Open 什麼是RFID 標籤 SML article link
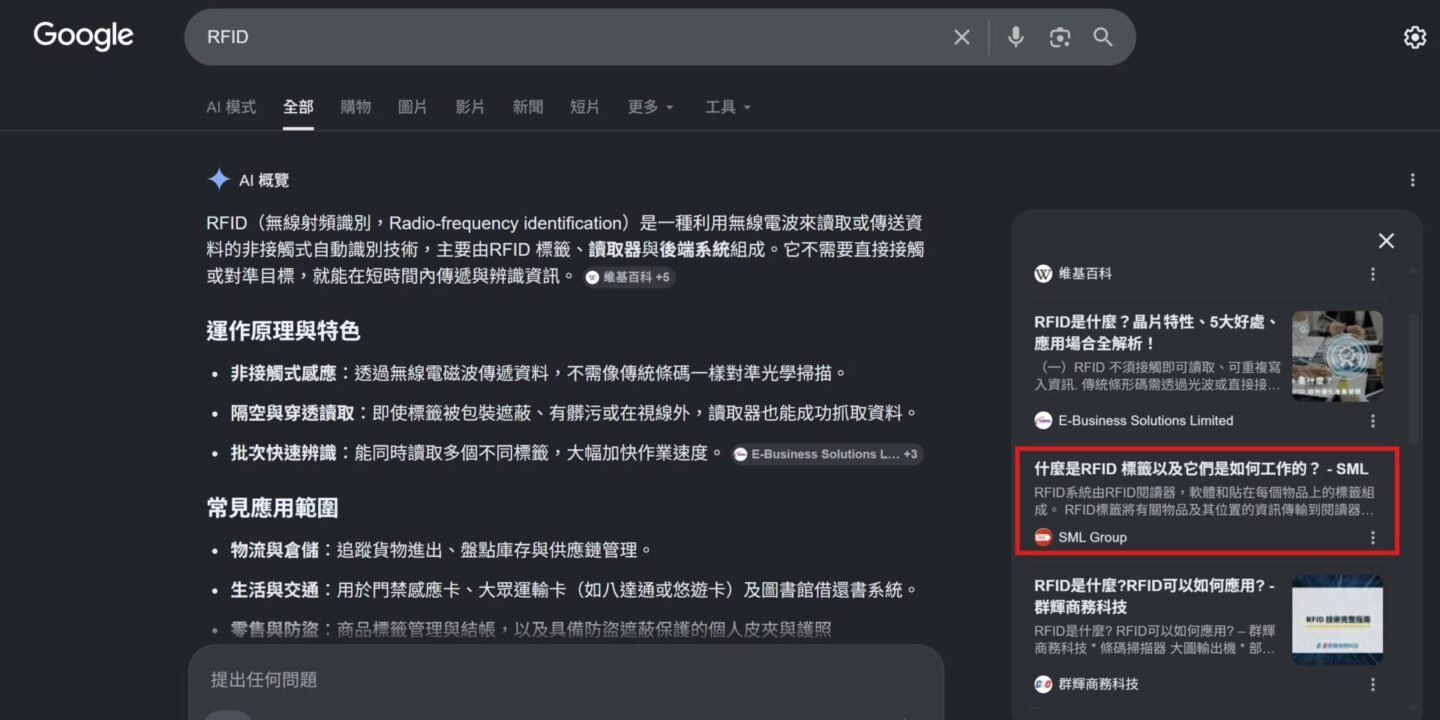This screenshot has height=720, width=1440. click(x=1201, y=468)
